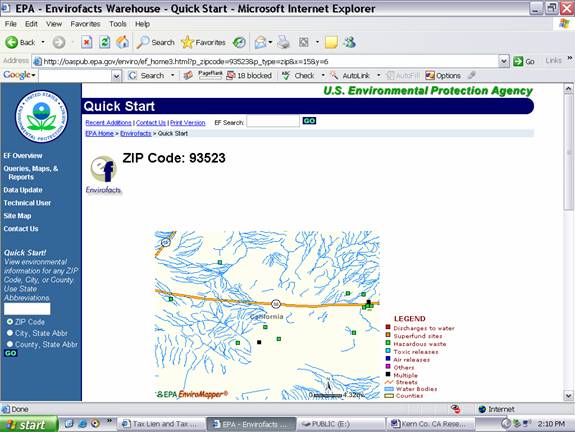The height and width of the screenshot is (432, 575).
Task: Click the Edit toolbar icon beside printer
Action: [304, 43]
